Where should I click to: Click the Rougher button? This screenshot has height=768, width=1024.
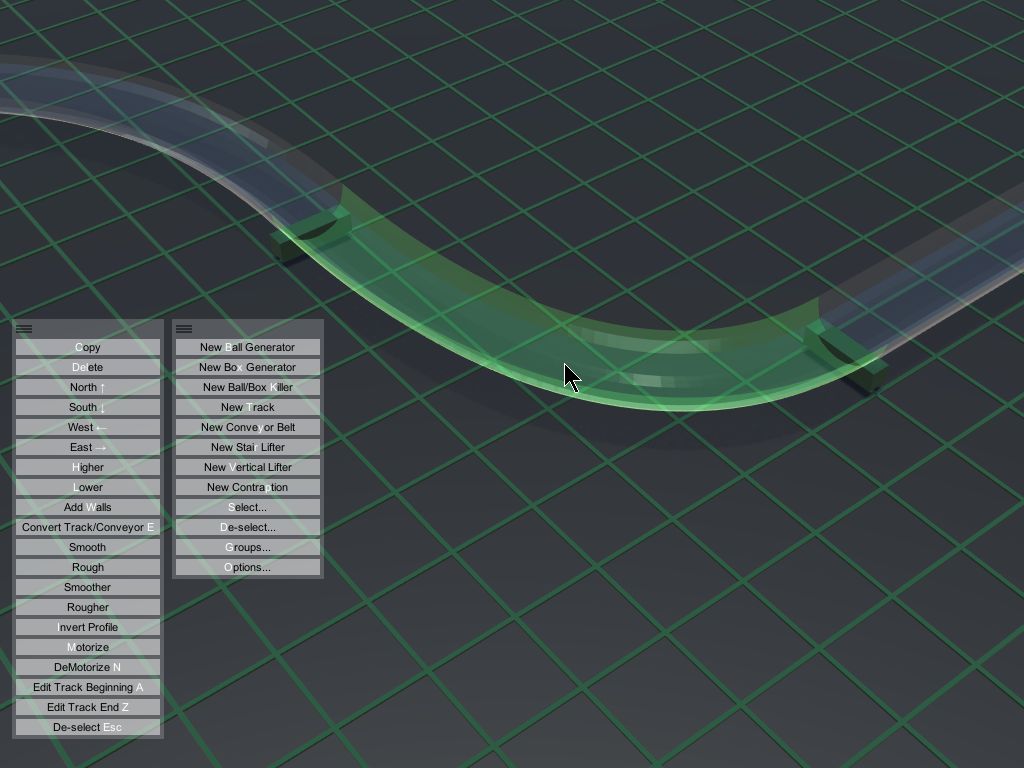88,607
